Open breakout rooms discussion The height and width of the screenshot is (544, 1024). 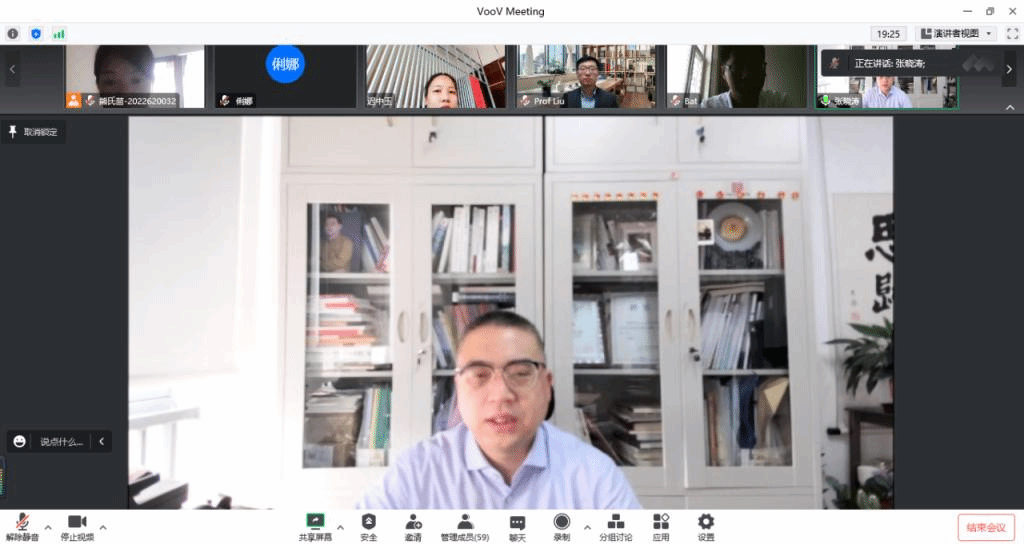tap(615, 526)
